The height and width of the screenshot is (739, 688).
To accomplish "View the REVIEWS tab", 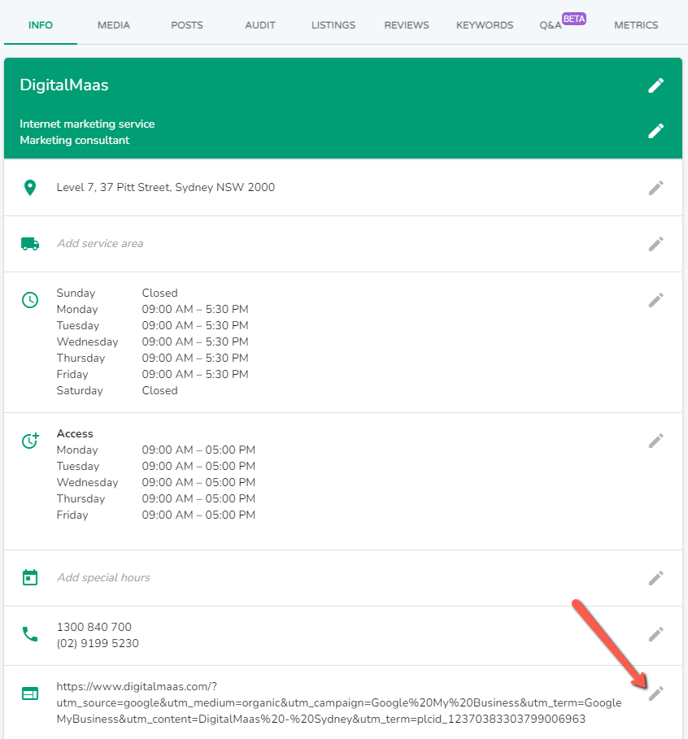I will click(407, 25).
